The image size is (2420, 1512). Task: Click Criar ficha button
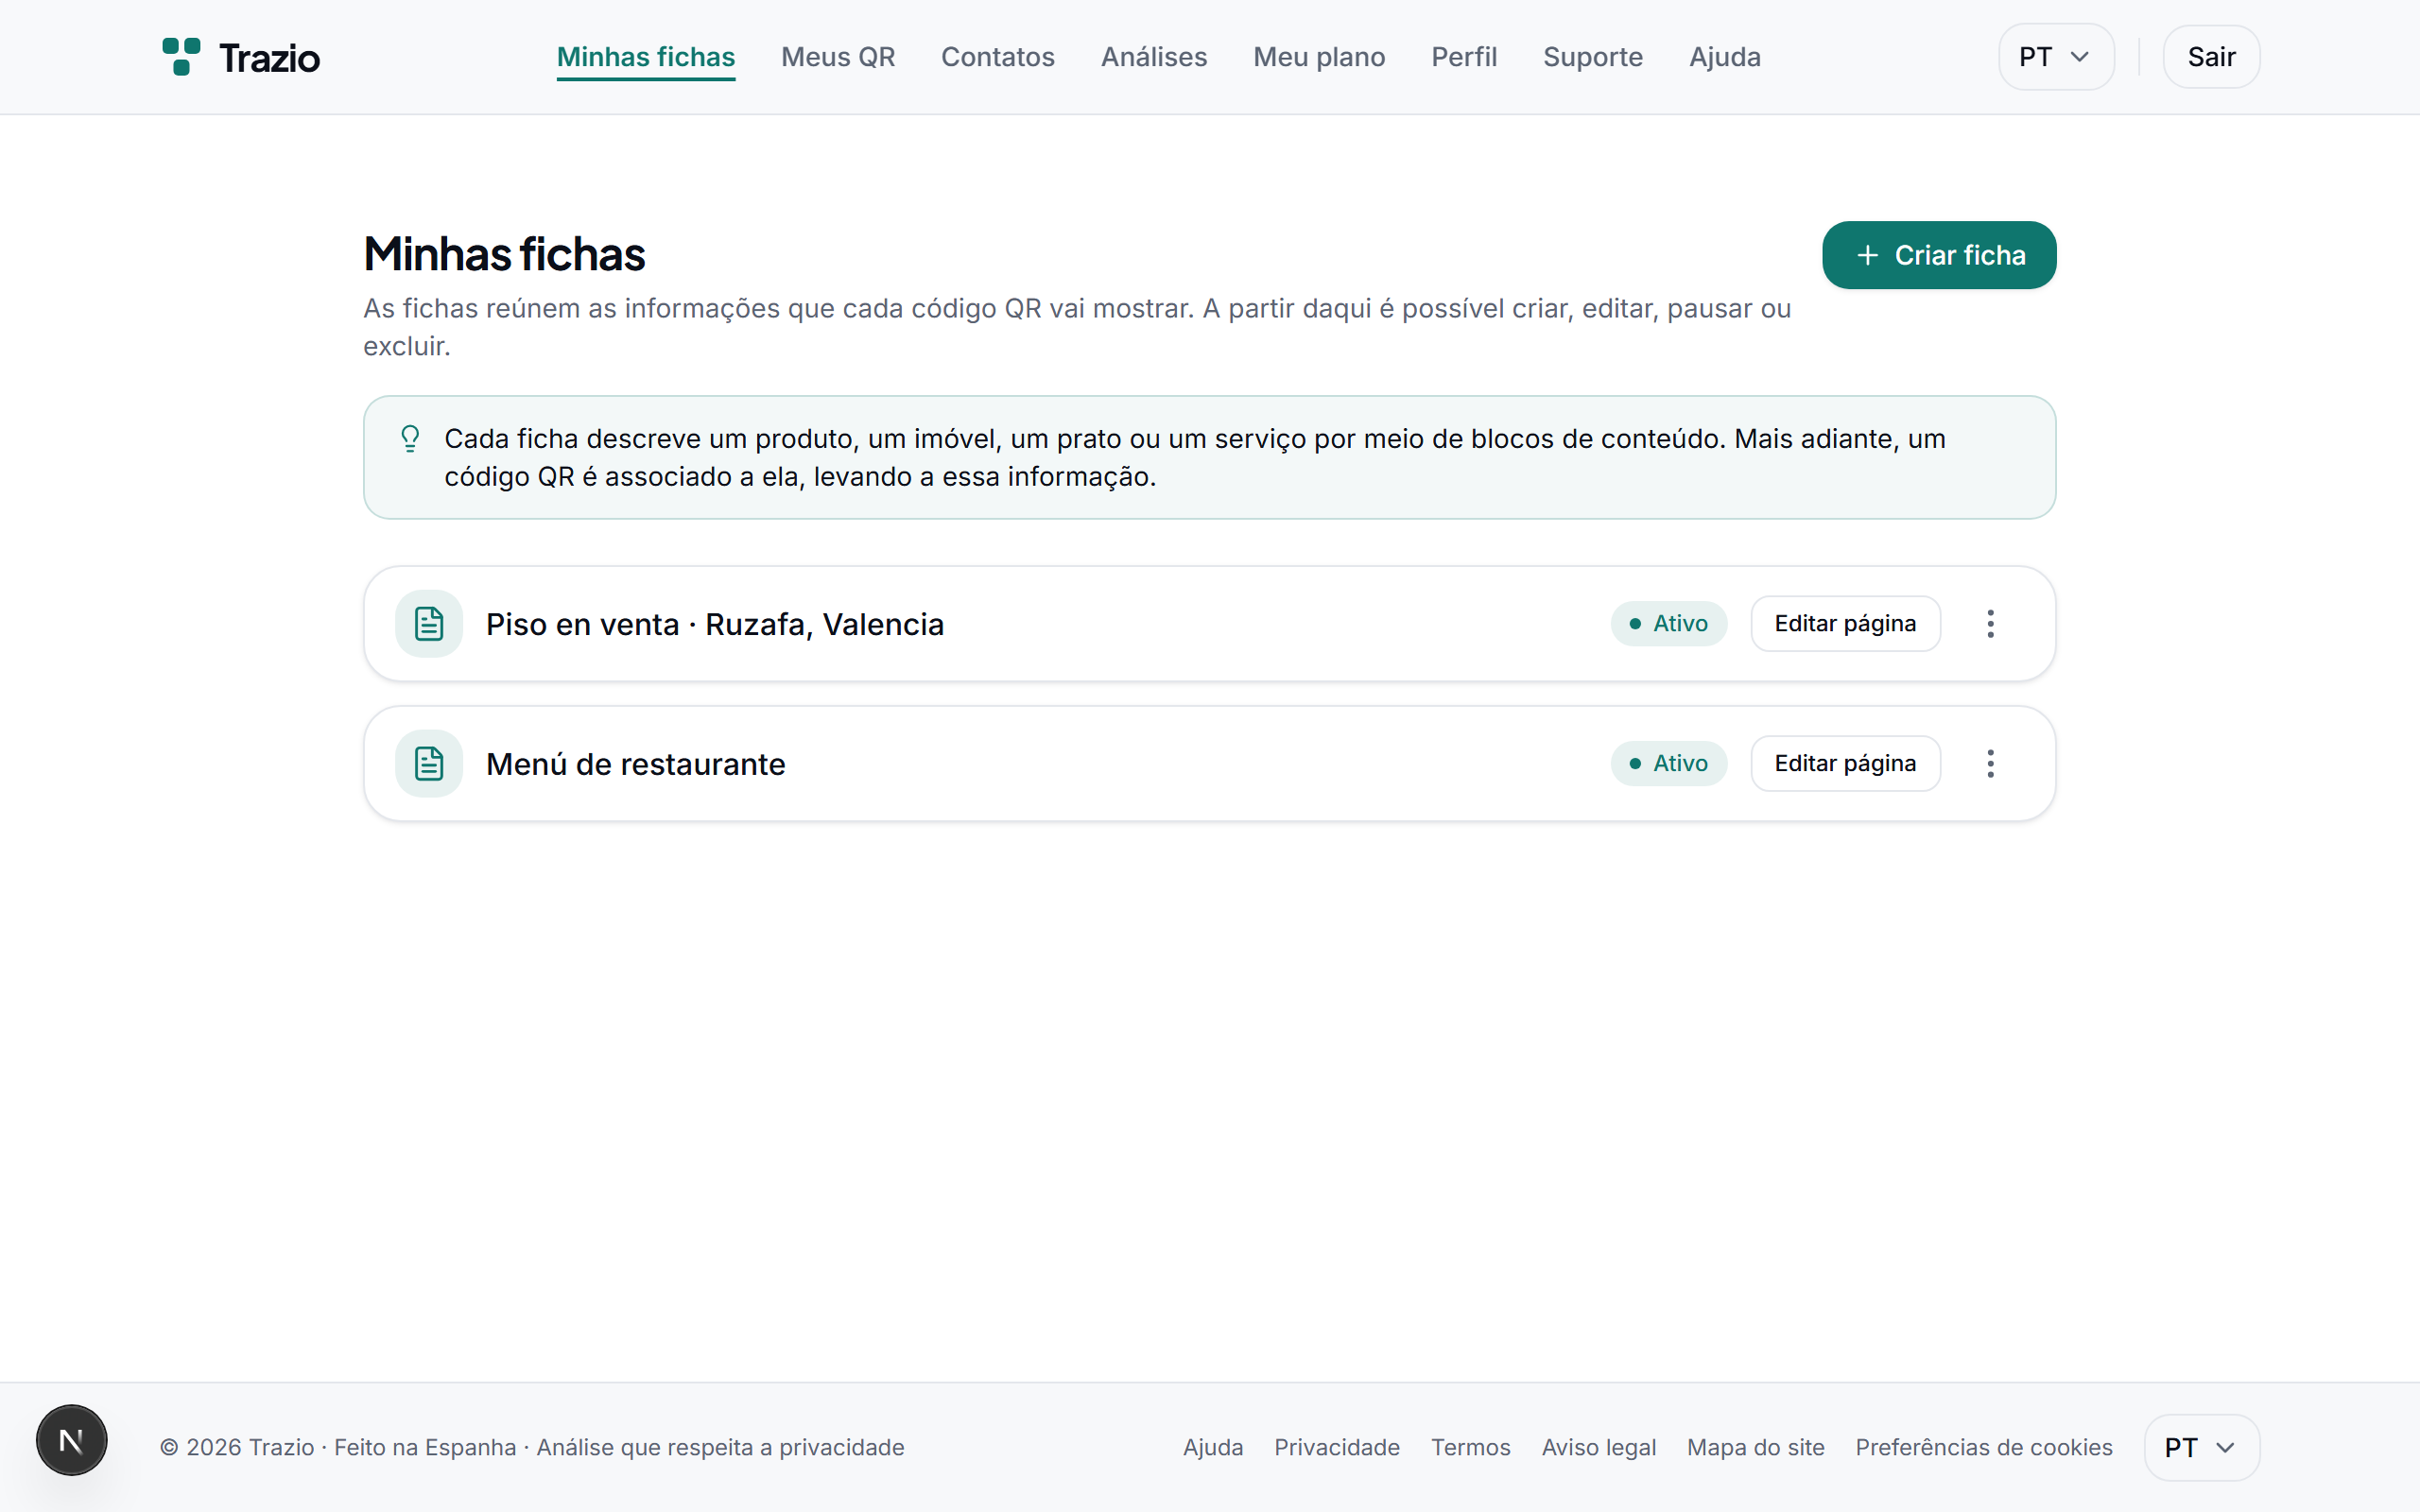click(x=1939, y=255)
